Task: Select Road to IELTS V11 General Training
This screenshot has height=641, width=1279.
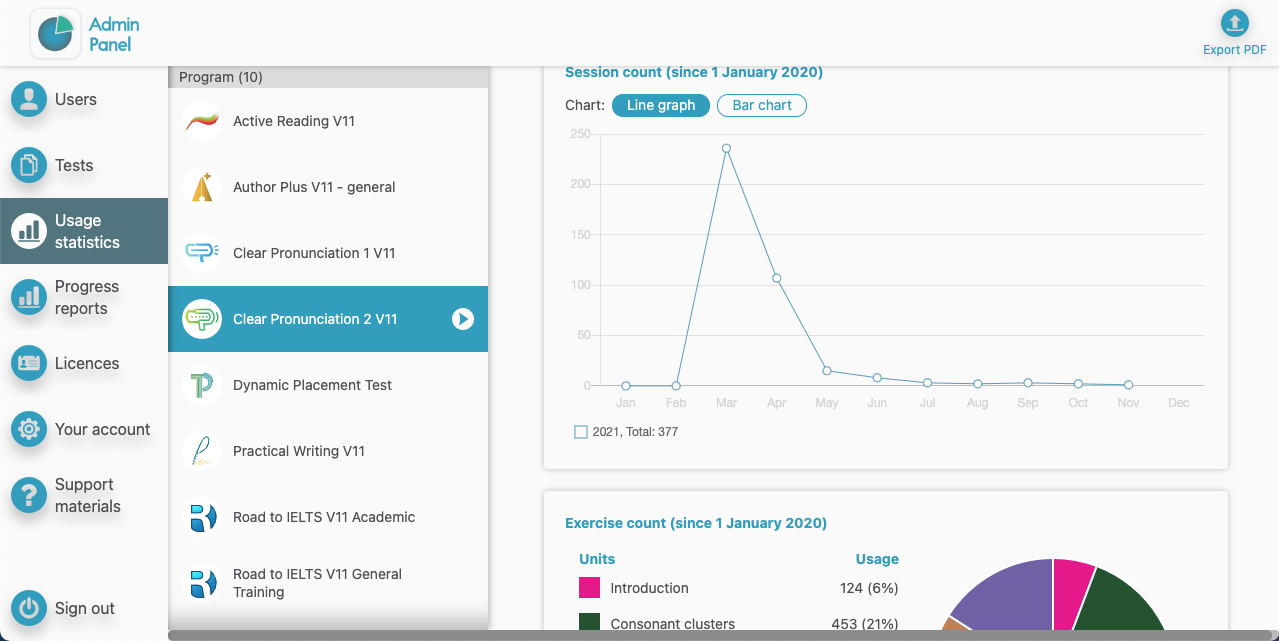Action: 328,583
